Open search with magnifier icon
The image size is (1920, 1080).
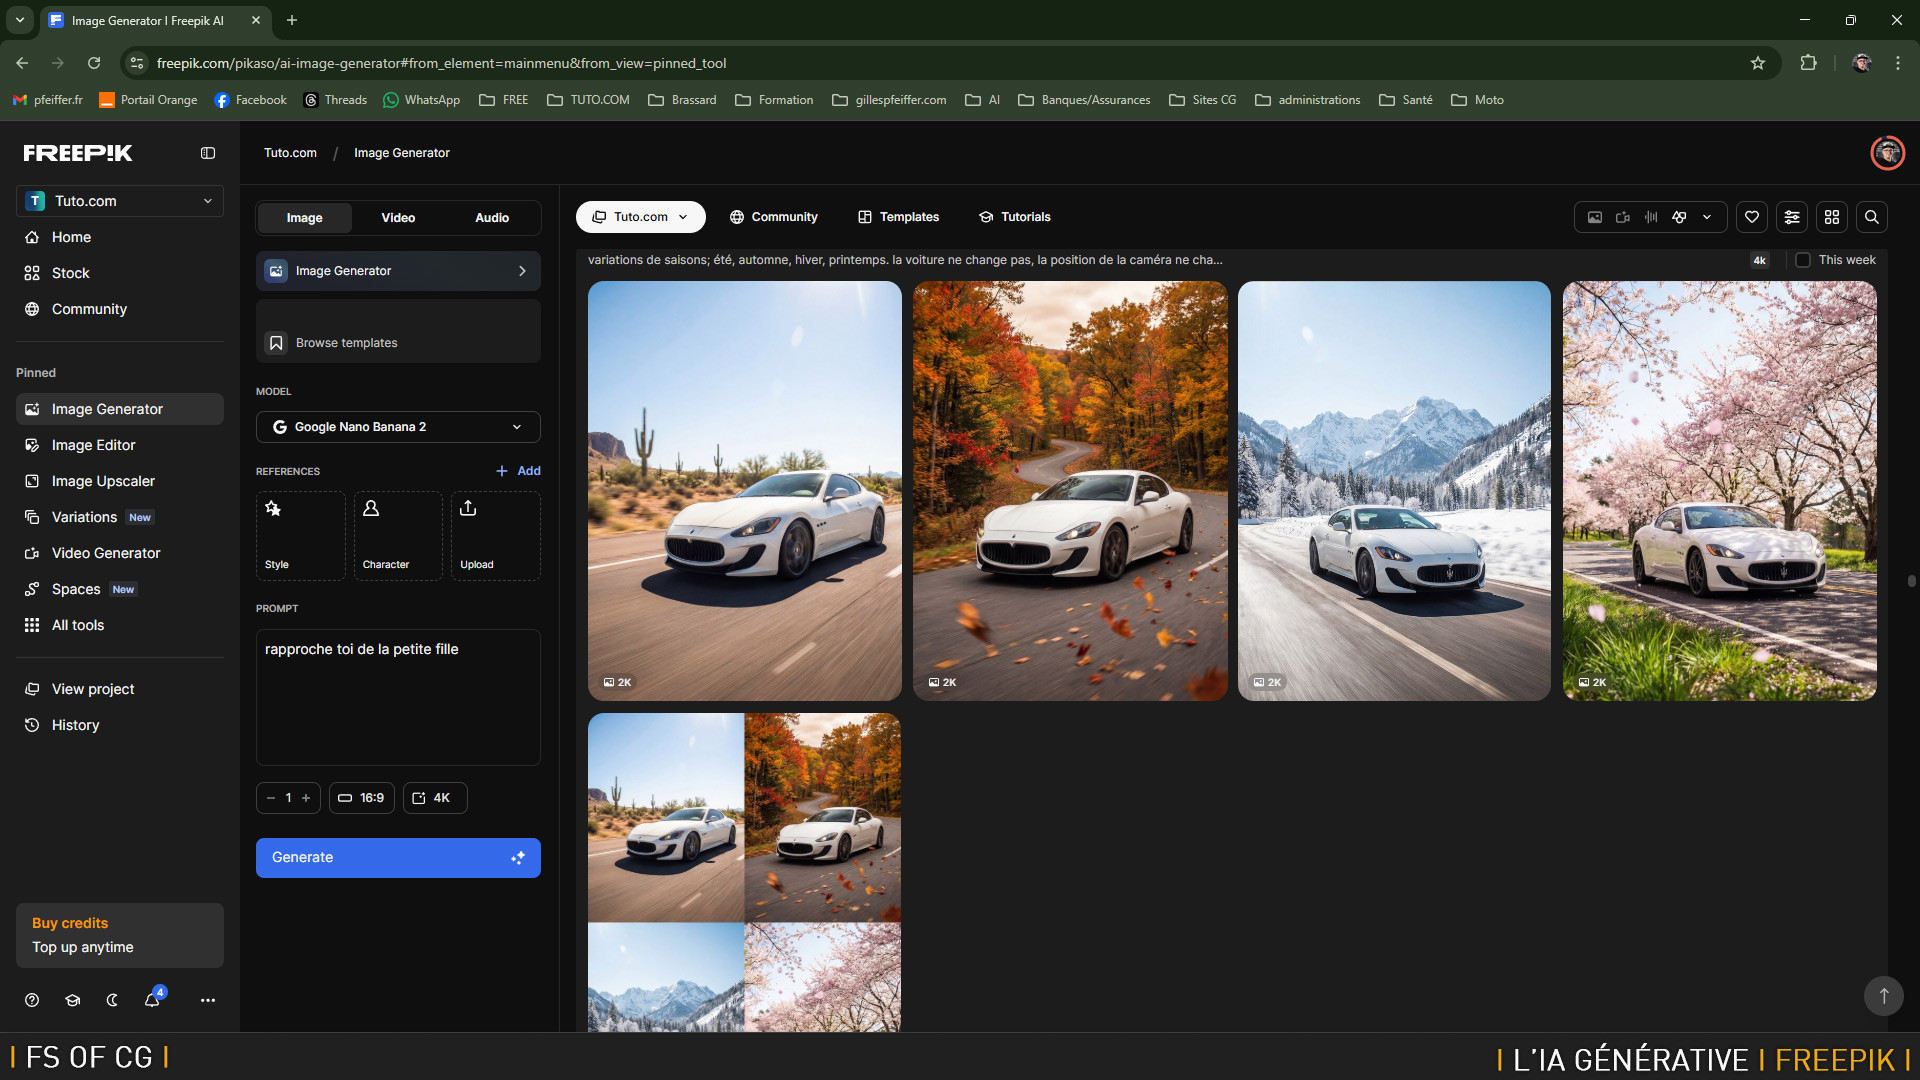pyautogui.click(x=1872, y=217)
